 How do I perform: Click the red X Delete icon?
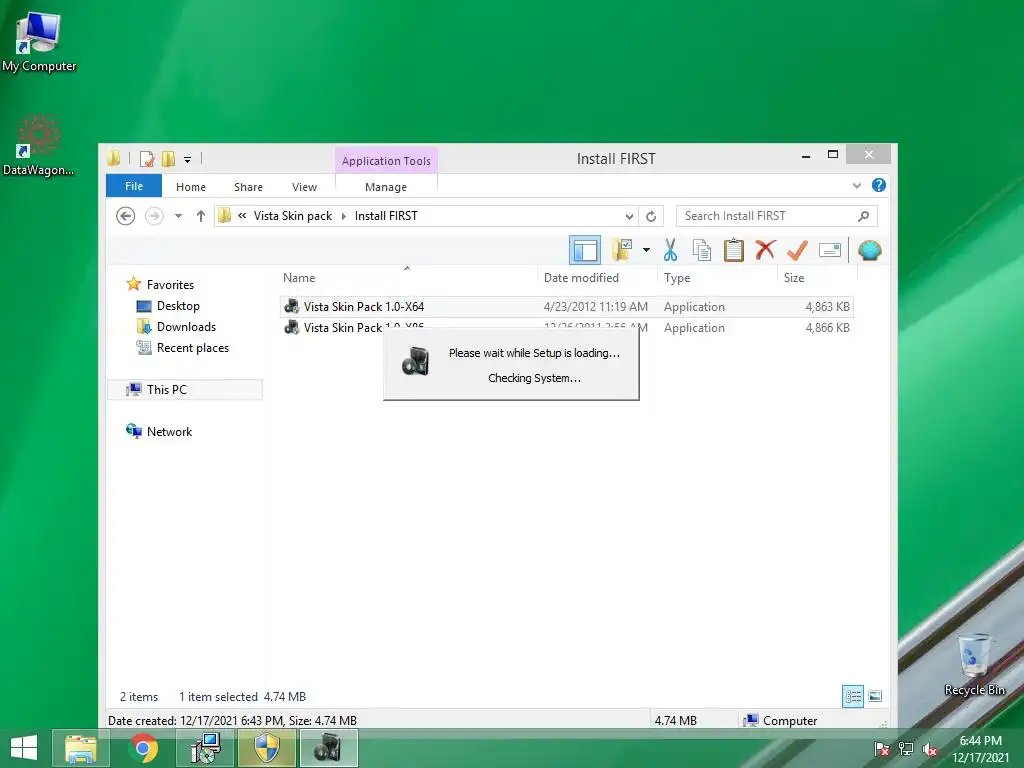pyautogui.click(x=765, y=249)
